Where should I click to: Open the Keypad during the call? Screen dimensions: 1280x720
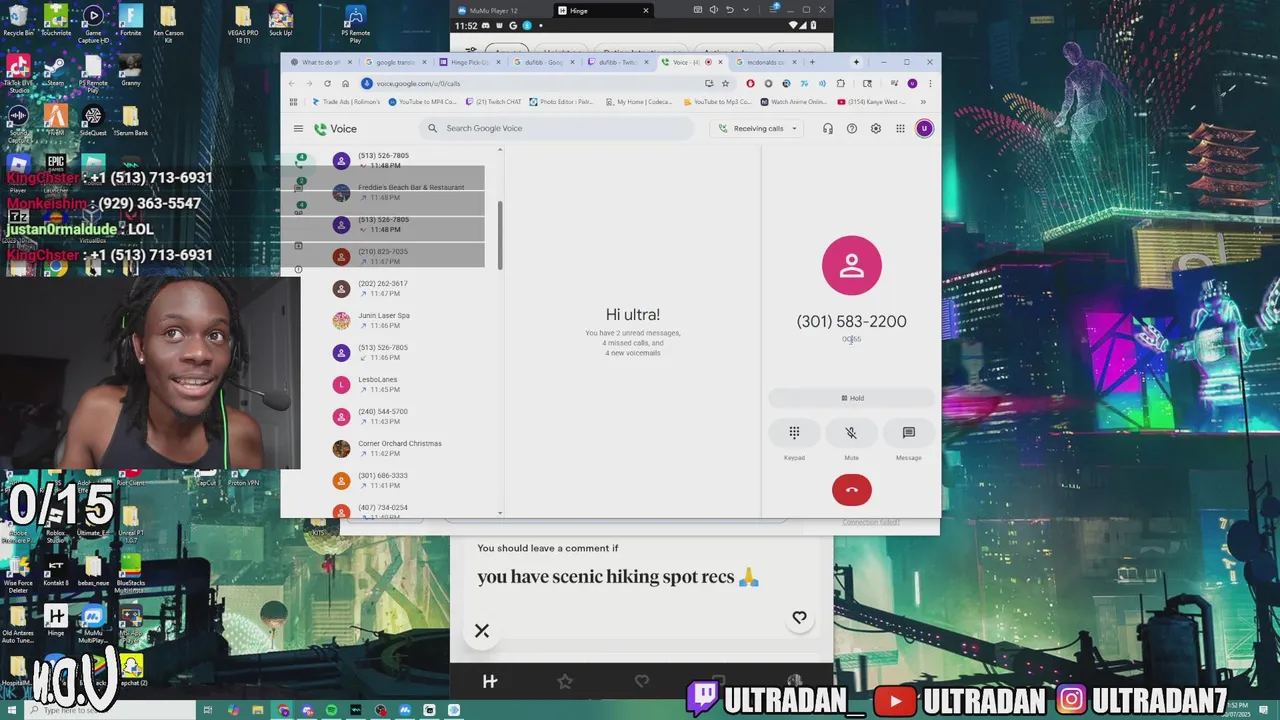tap(794, 433)
